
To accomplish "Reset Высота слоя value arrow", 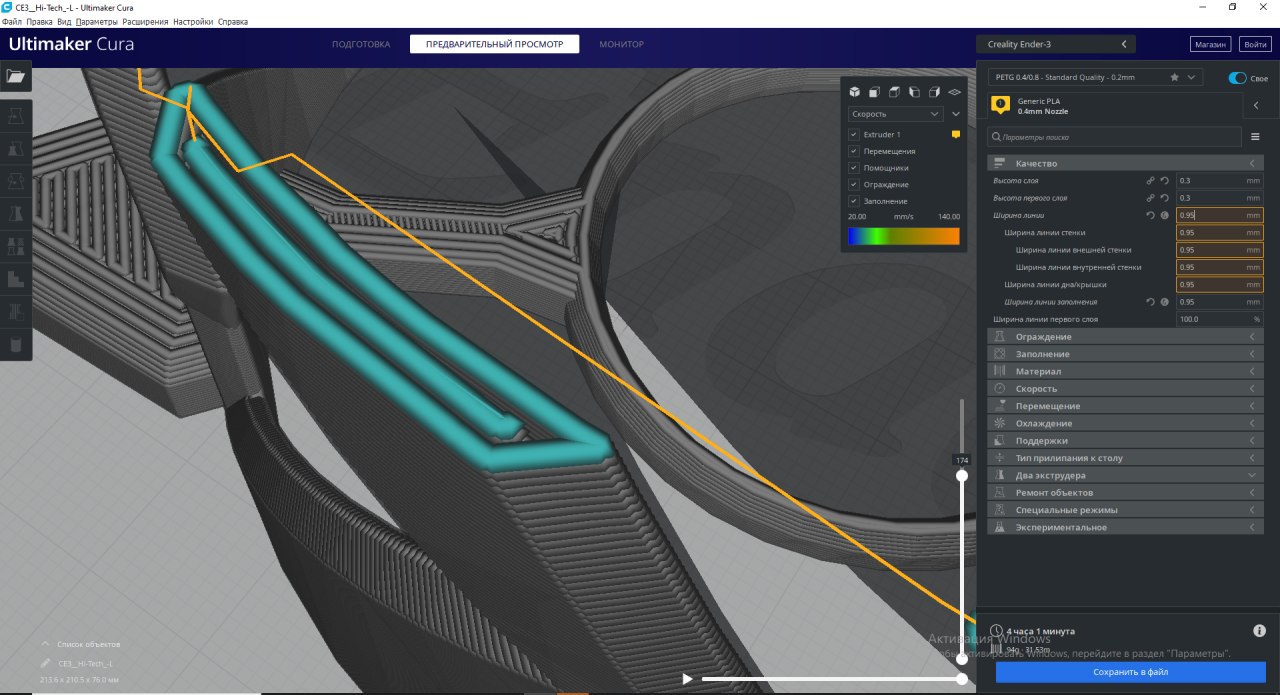I will [1165, 181].
